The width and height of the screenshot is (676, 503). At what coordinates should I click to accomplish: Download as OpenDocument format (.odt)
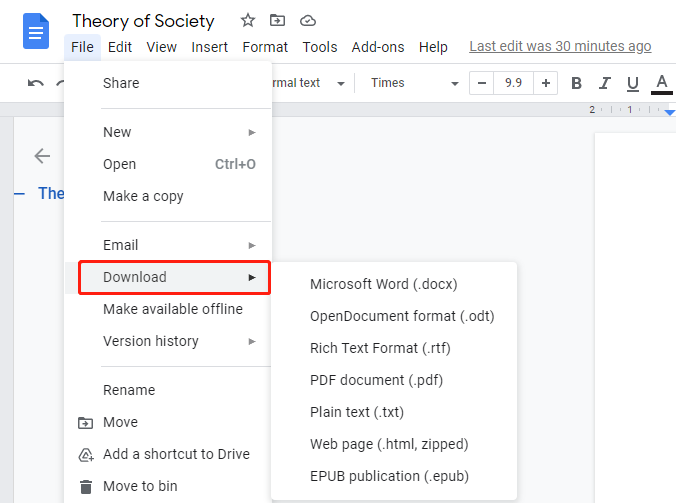coord(394,316)
